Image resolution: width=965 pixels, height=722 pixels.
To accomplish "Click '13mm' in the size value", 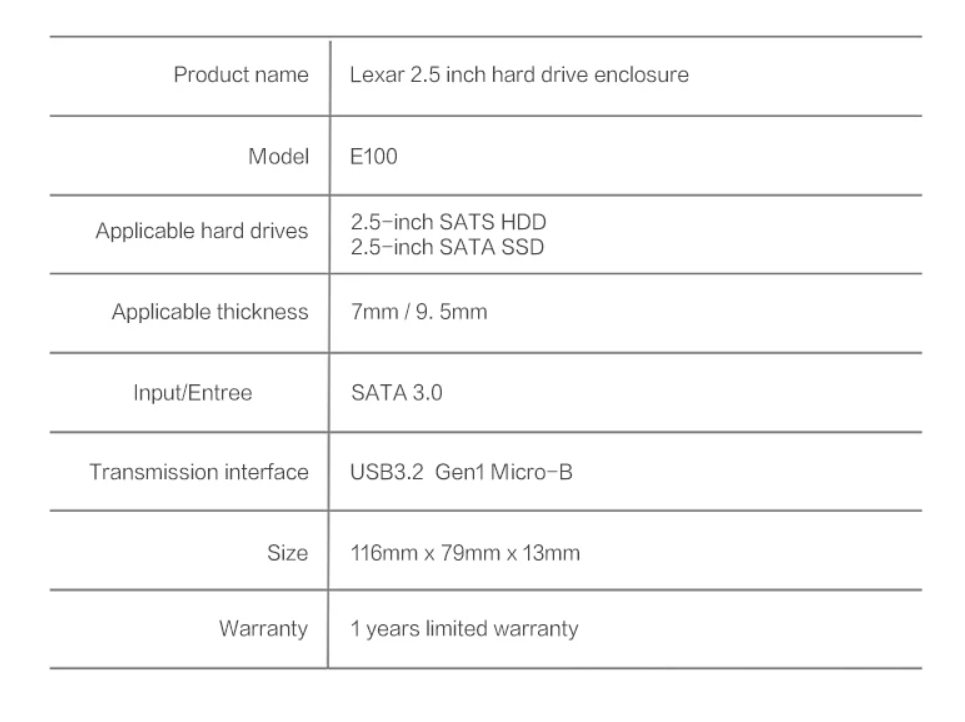I will [x=551, y=553].
